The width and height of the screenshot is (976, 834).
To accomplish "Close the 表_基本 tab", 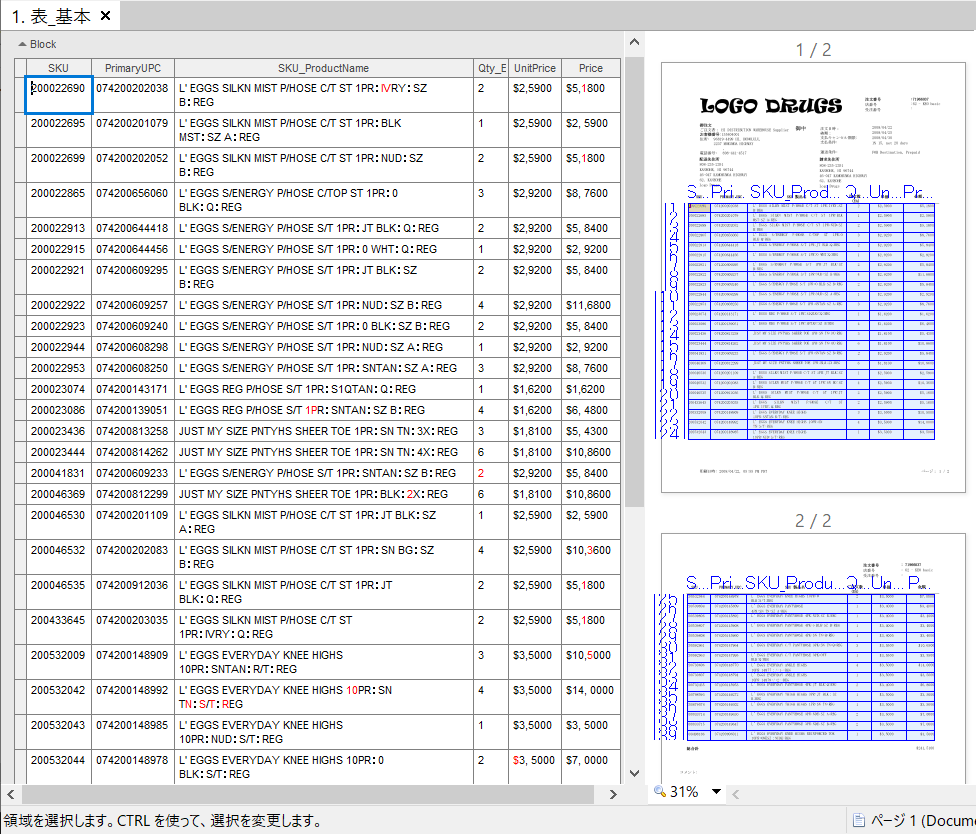I will (x=106, y=16).
